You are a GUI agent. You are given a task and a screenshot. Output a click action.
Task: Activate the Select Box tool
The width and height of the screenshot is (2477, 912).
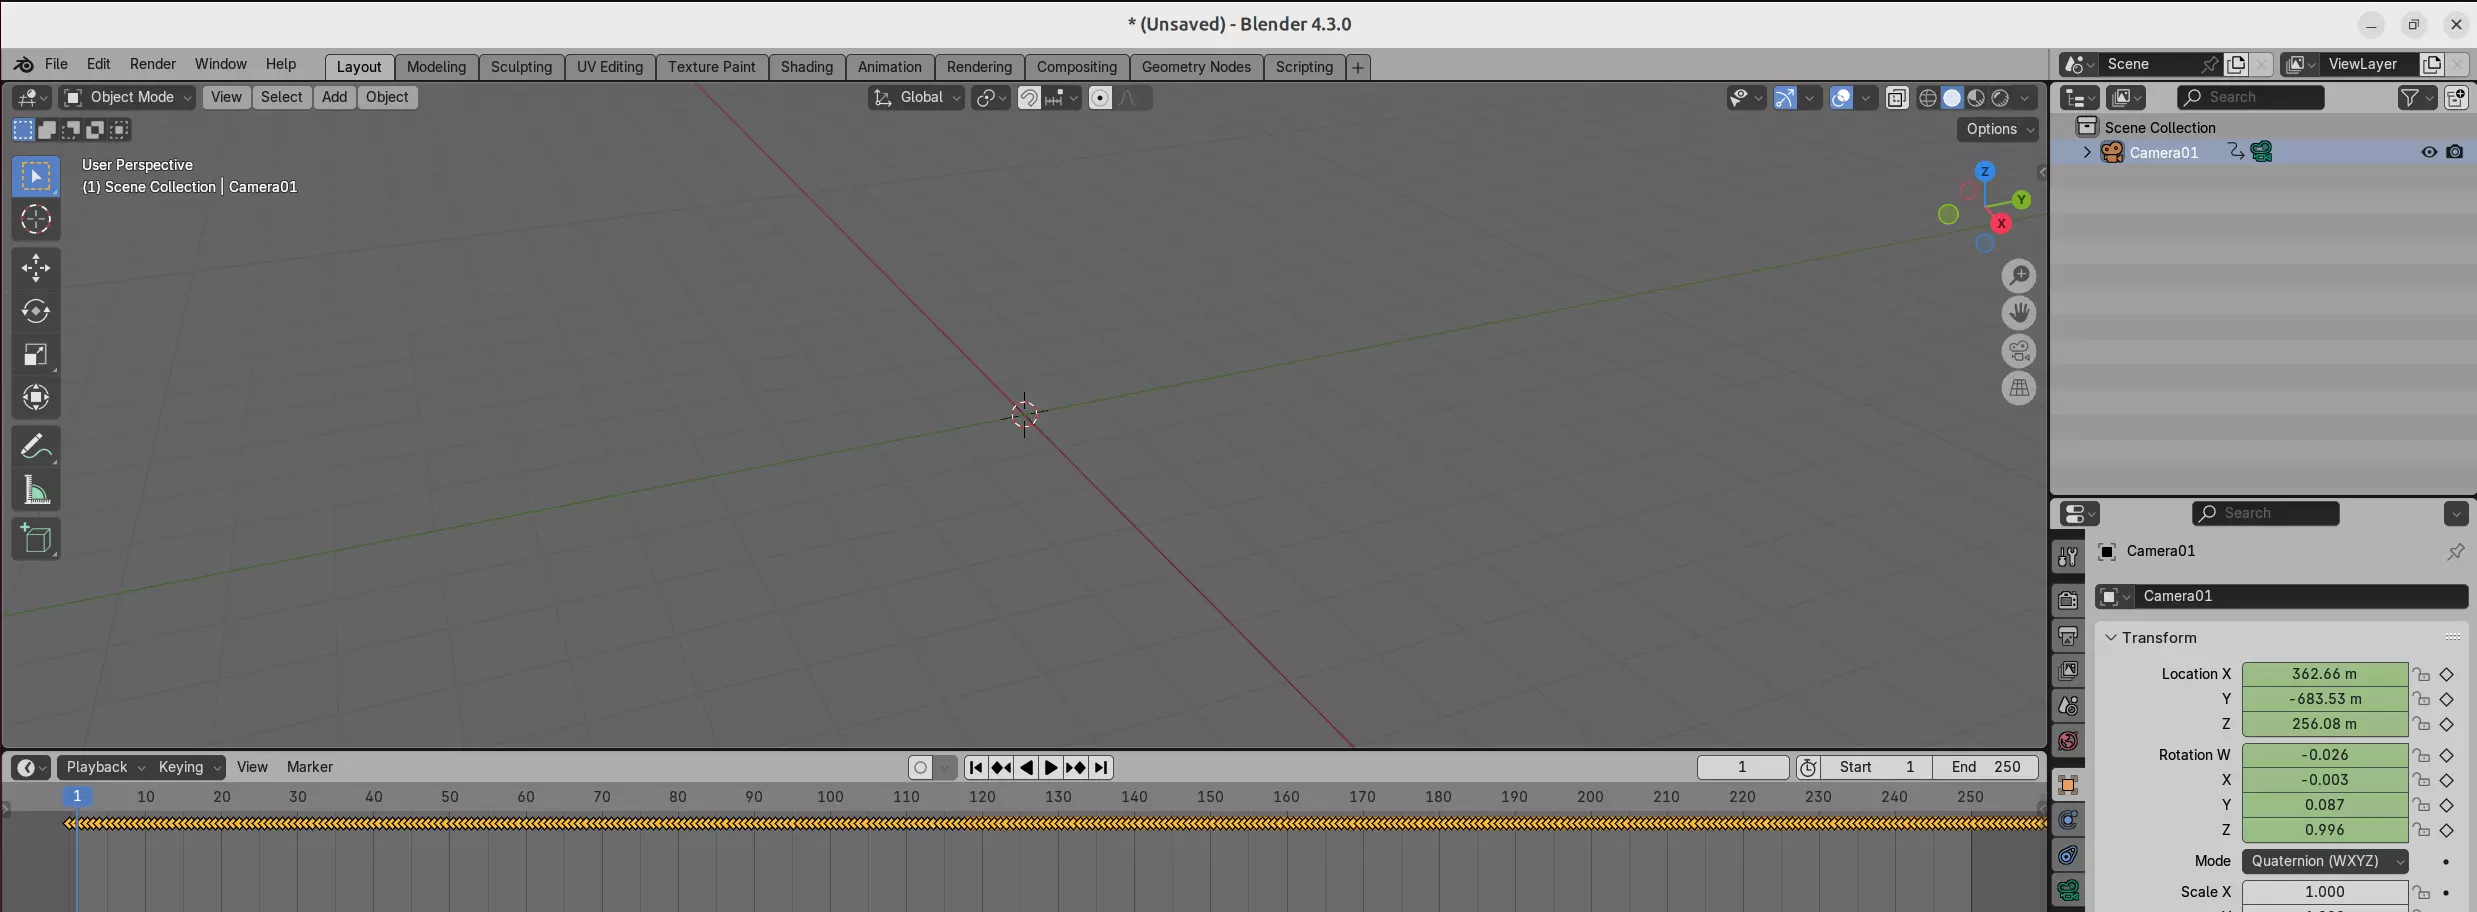point(36,176)
